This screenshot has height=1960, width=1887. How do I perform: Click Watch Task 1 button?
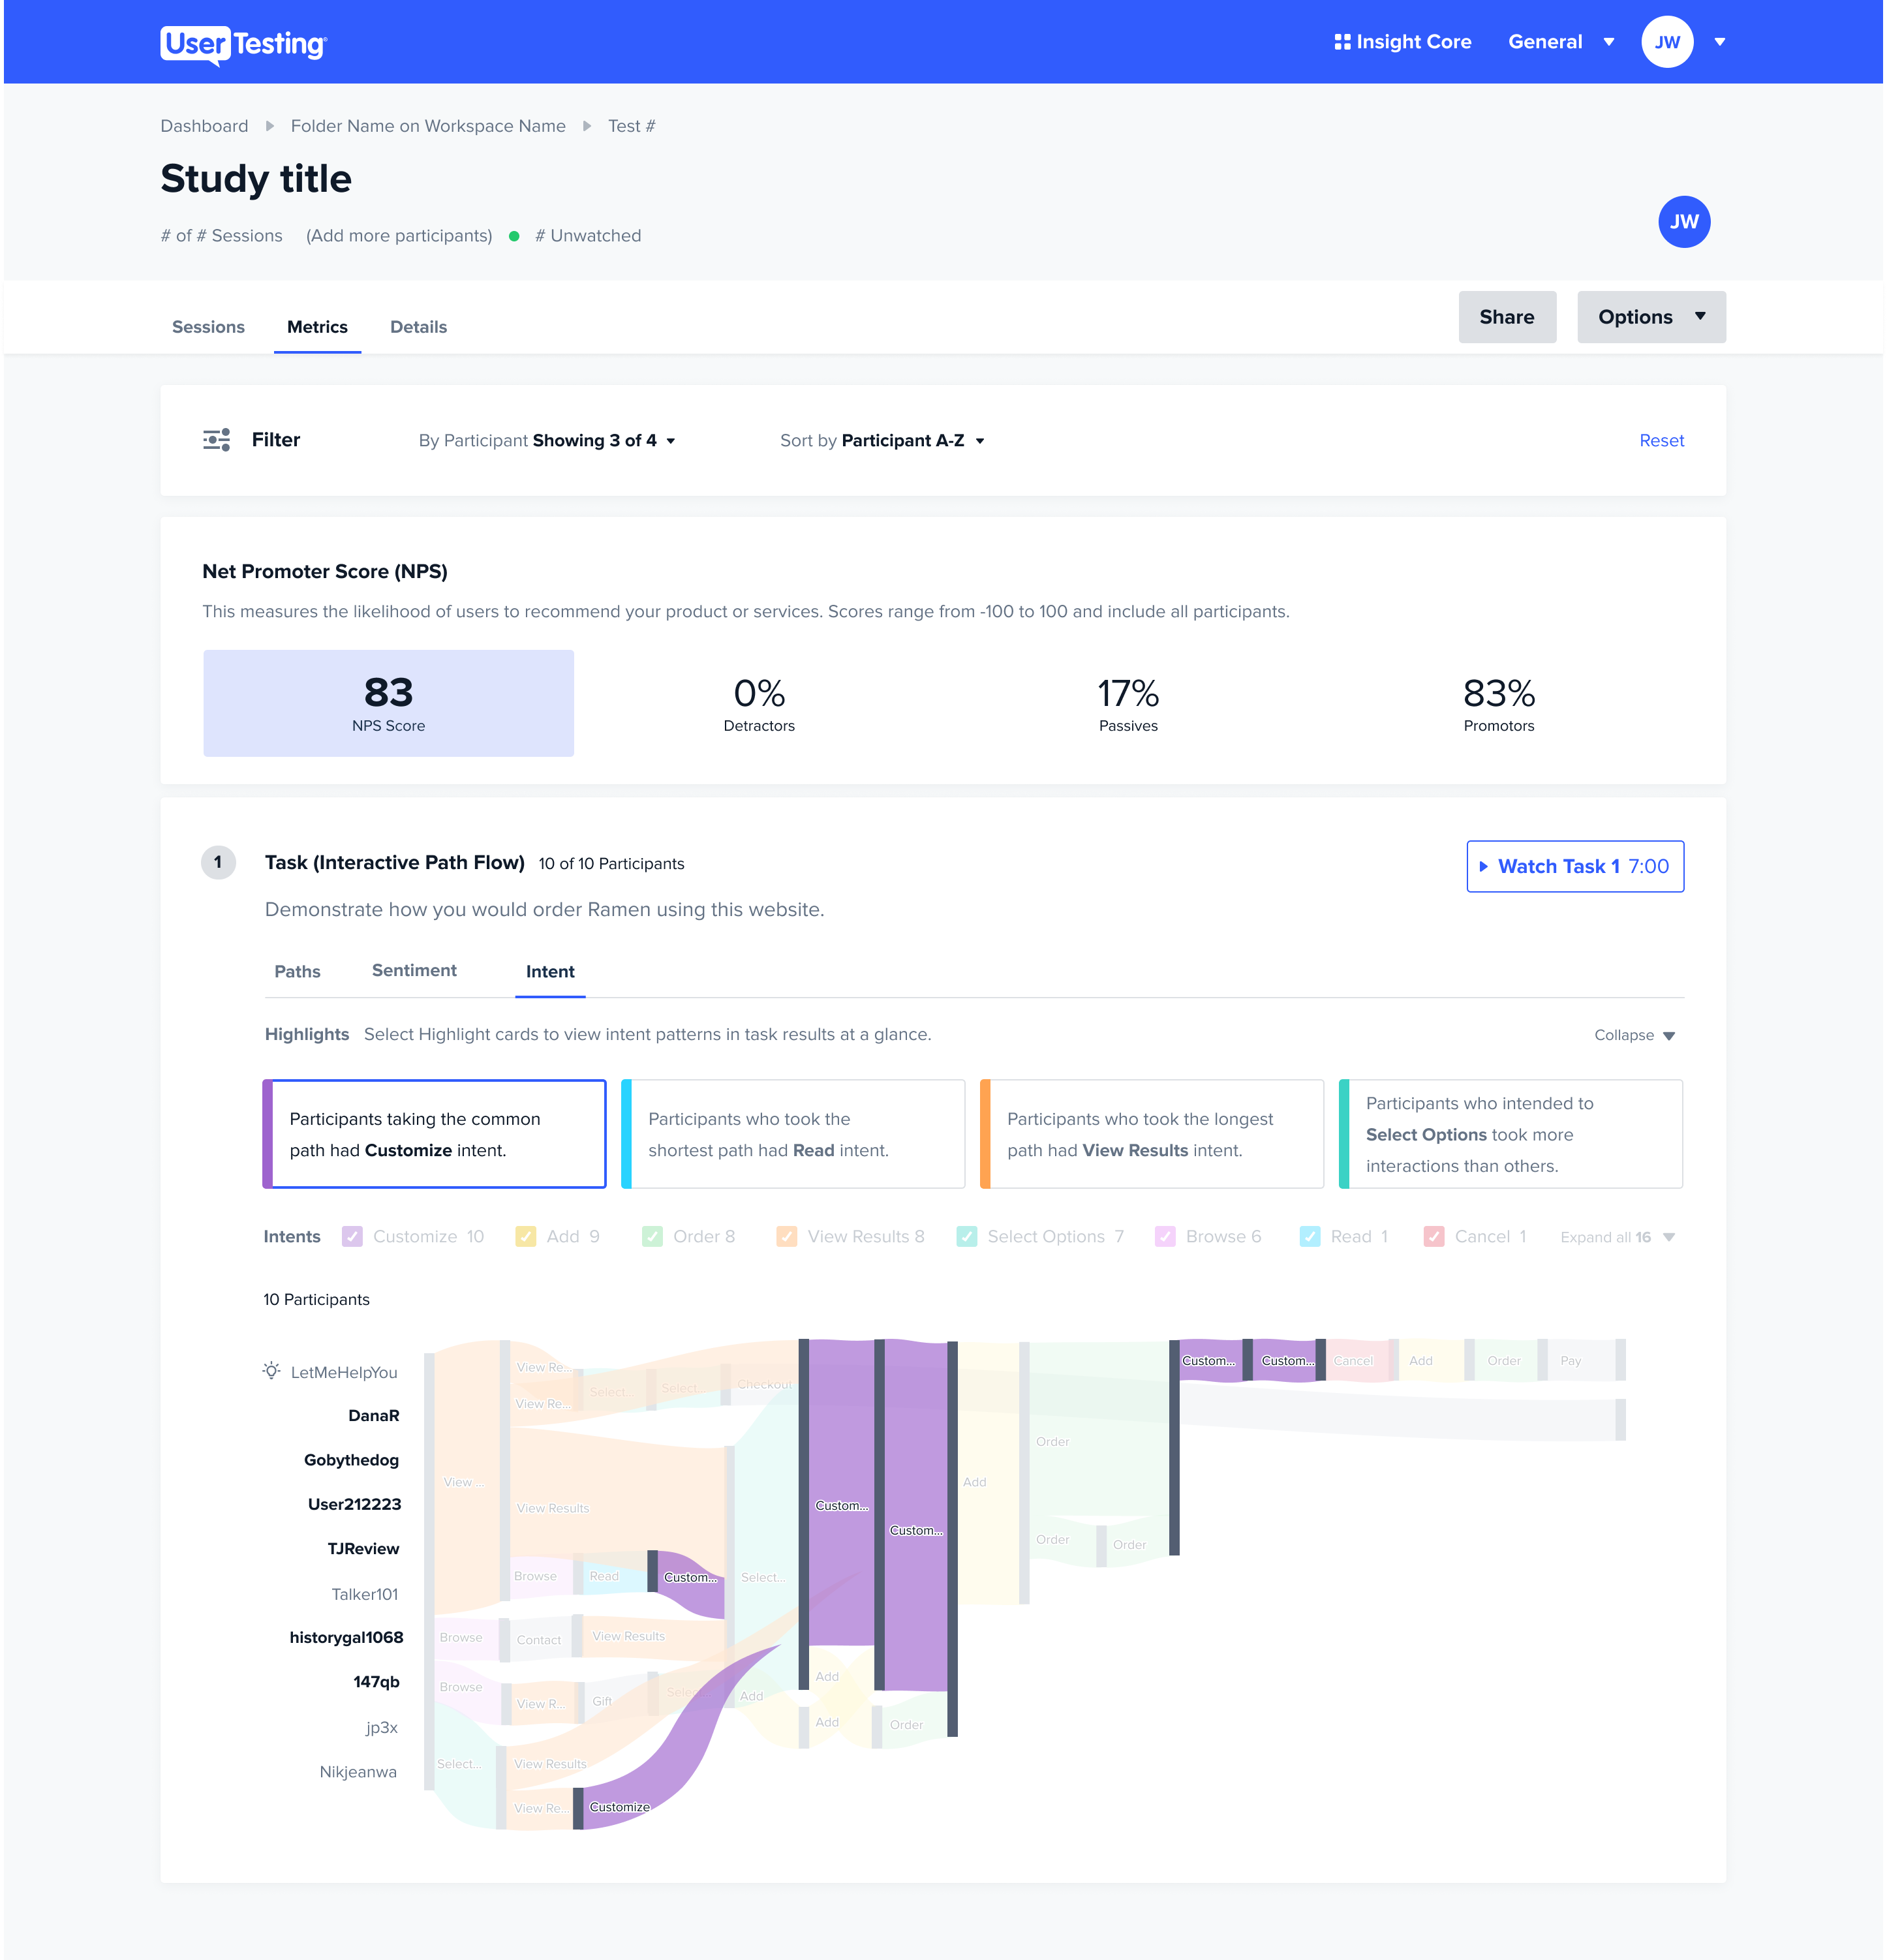[x=1575, y=866]
